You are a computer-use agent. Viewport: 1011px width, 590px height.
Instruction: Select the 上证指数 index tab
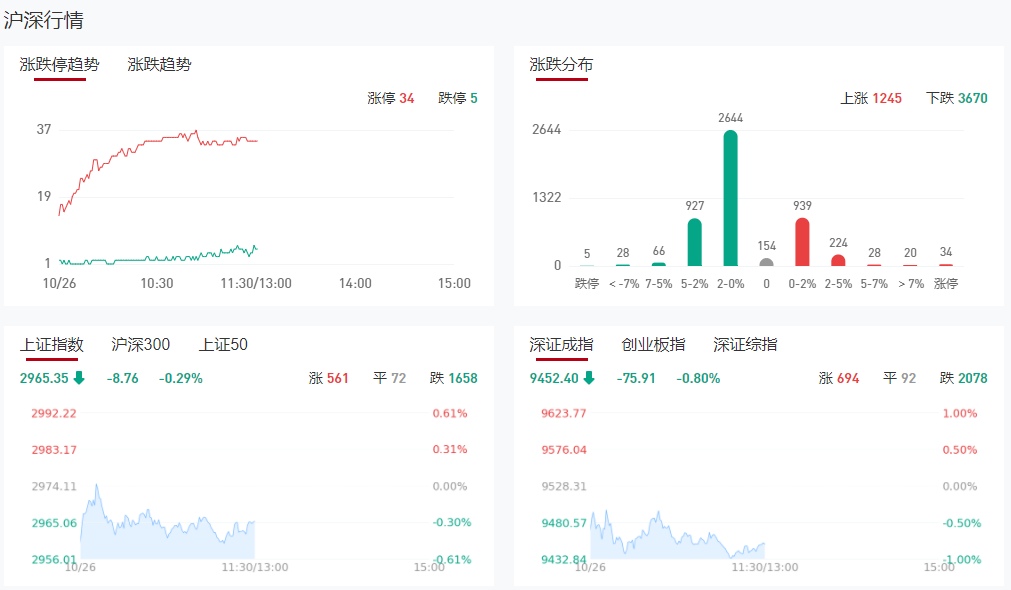(x=52, y=345)
